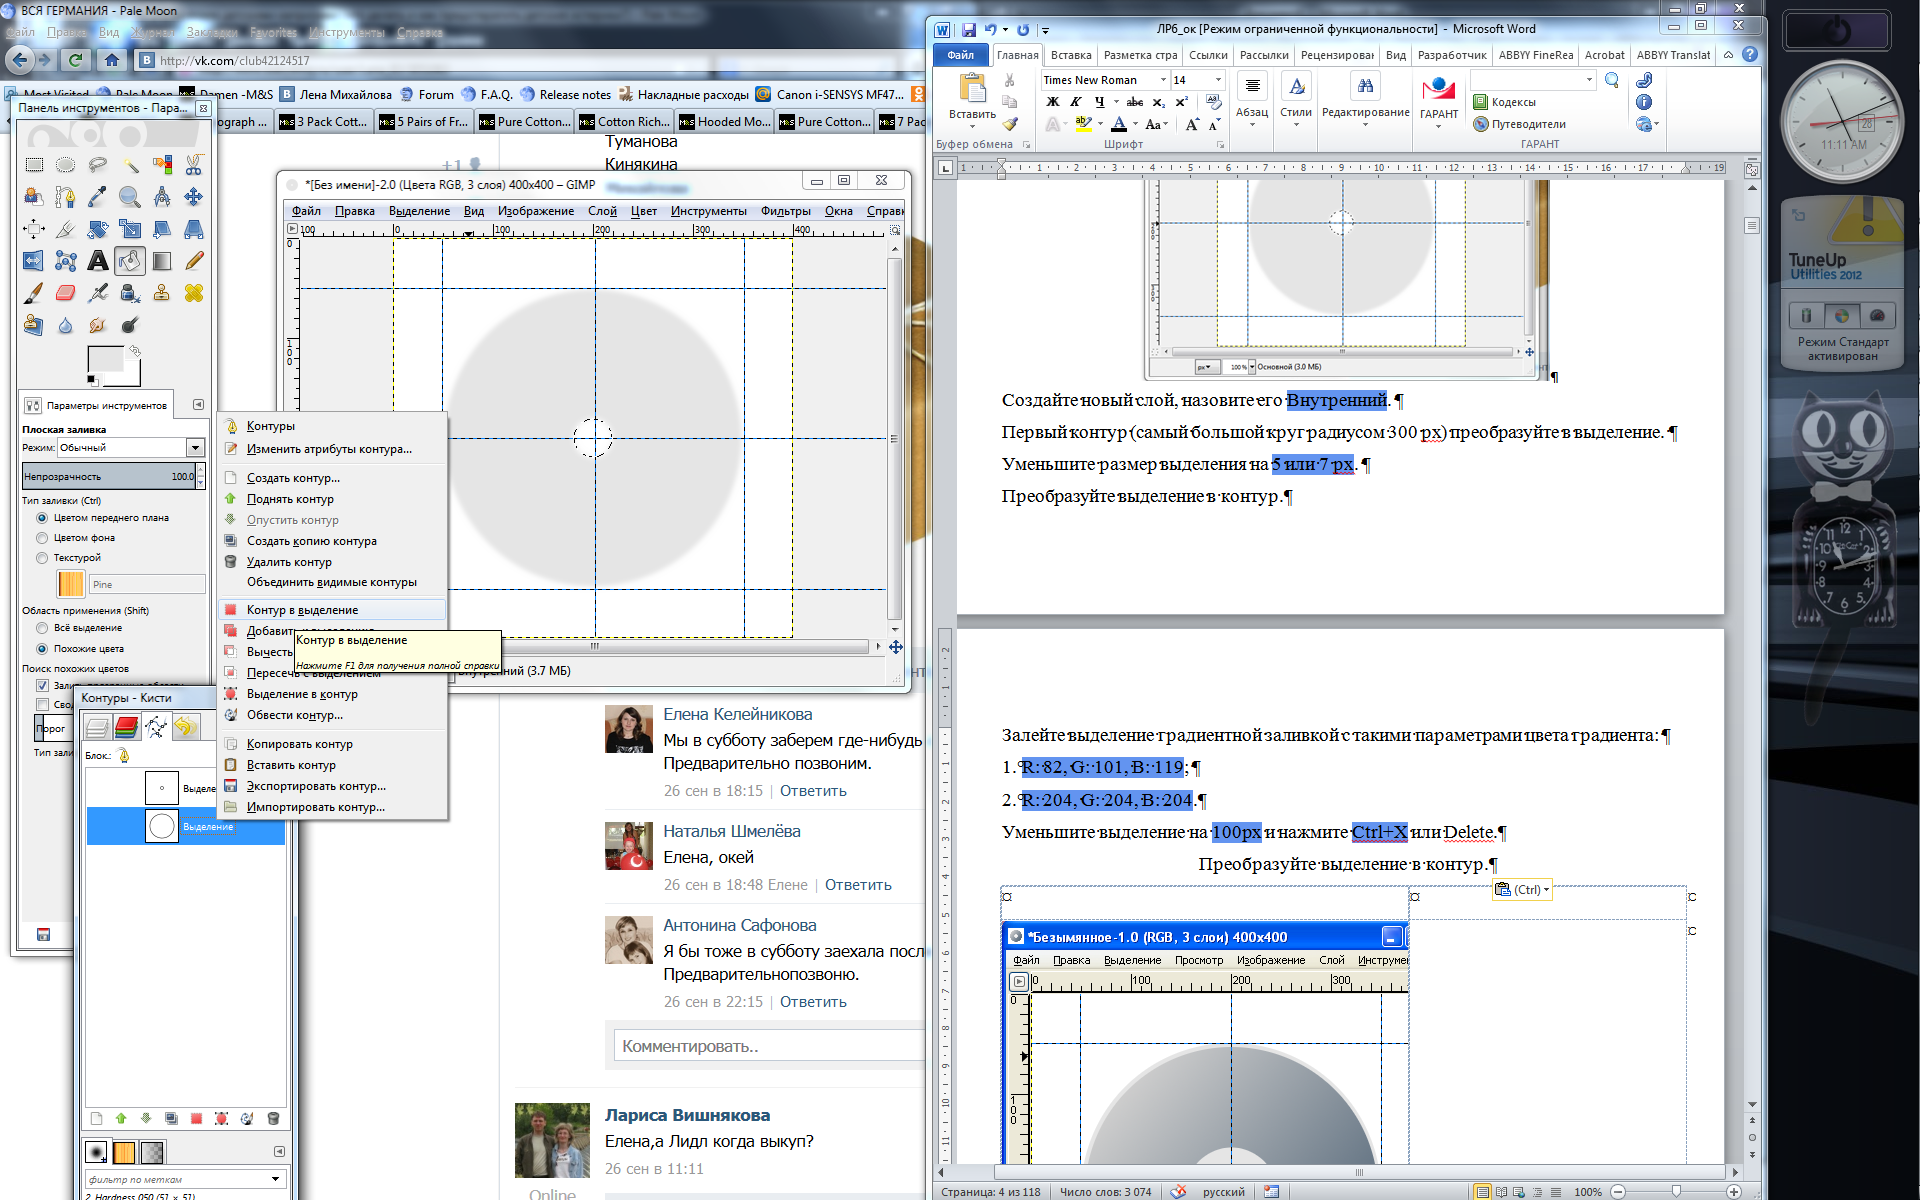This screenshot has width=1920, height=1200.
Task: Toggle the 'Сво...' sample merged checkbox
Action: pos(42,704)
